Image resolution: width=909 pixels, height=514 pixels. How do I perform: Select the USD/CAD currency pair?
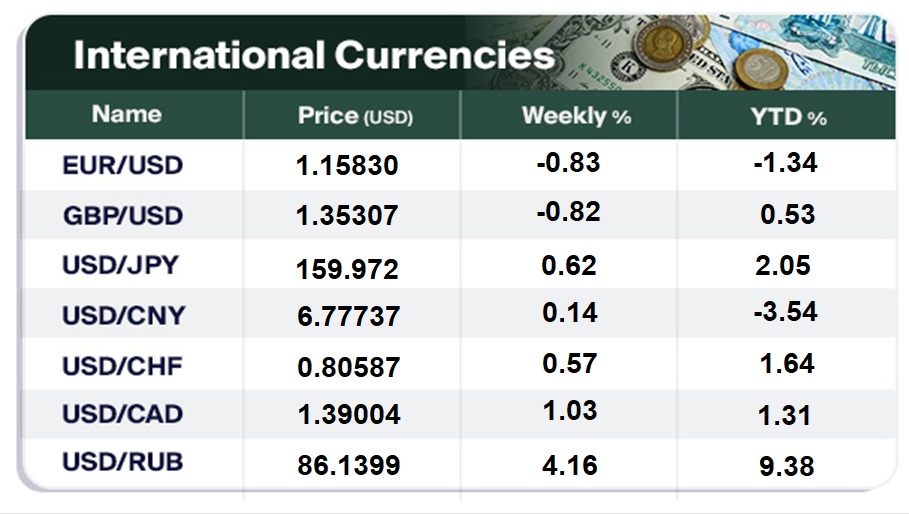tap(122, 414)
